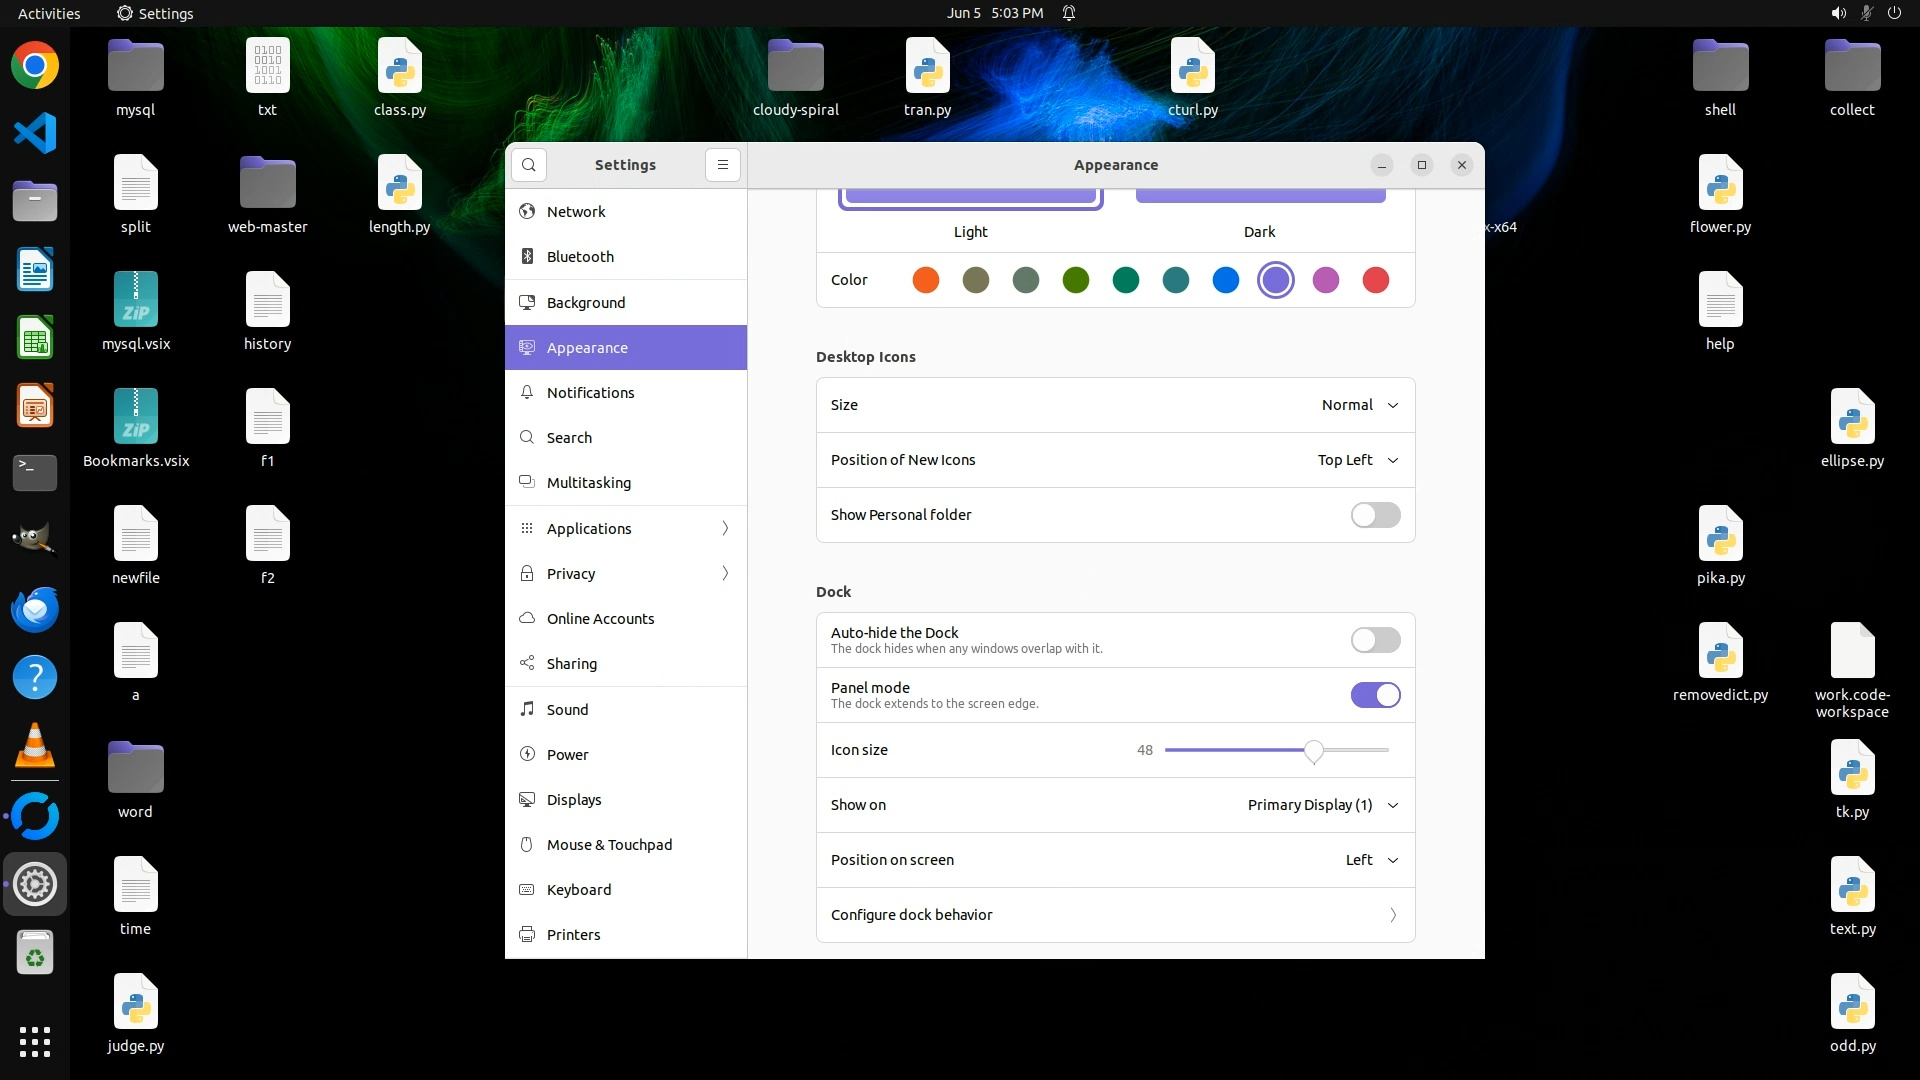The width and height of the screenshot is (1920, 1080).
Task: Open tran.py desktop file icon
Action: (927, 66)
